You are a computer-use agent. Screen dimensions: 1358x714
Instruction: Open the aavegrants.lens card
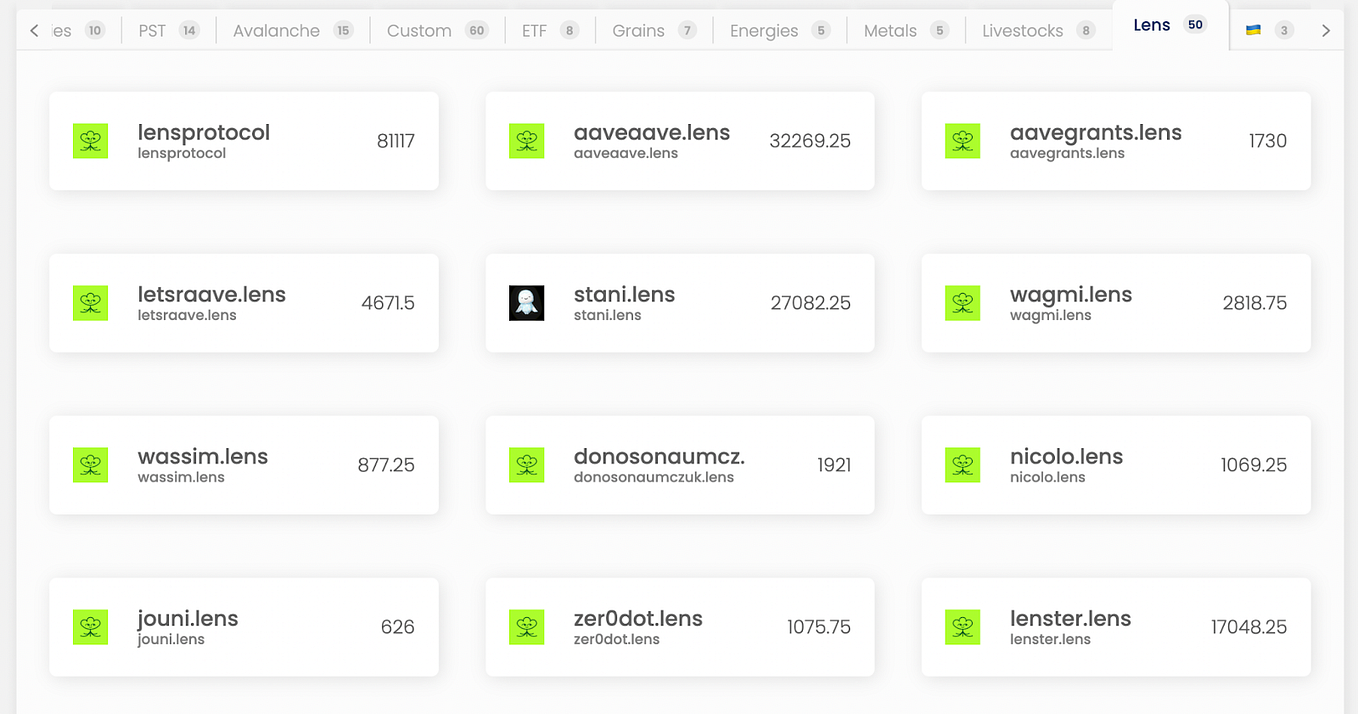[1115, 141]
